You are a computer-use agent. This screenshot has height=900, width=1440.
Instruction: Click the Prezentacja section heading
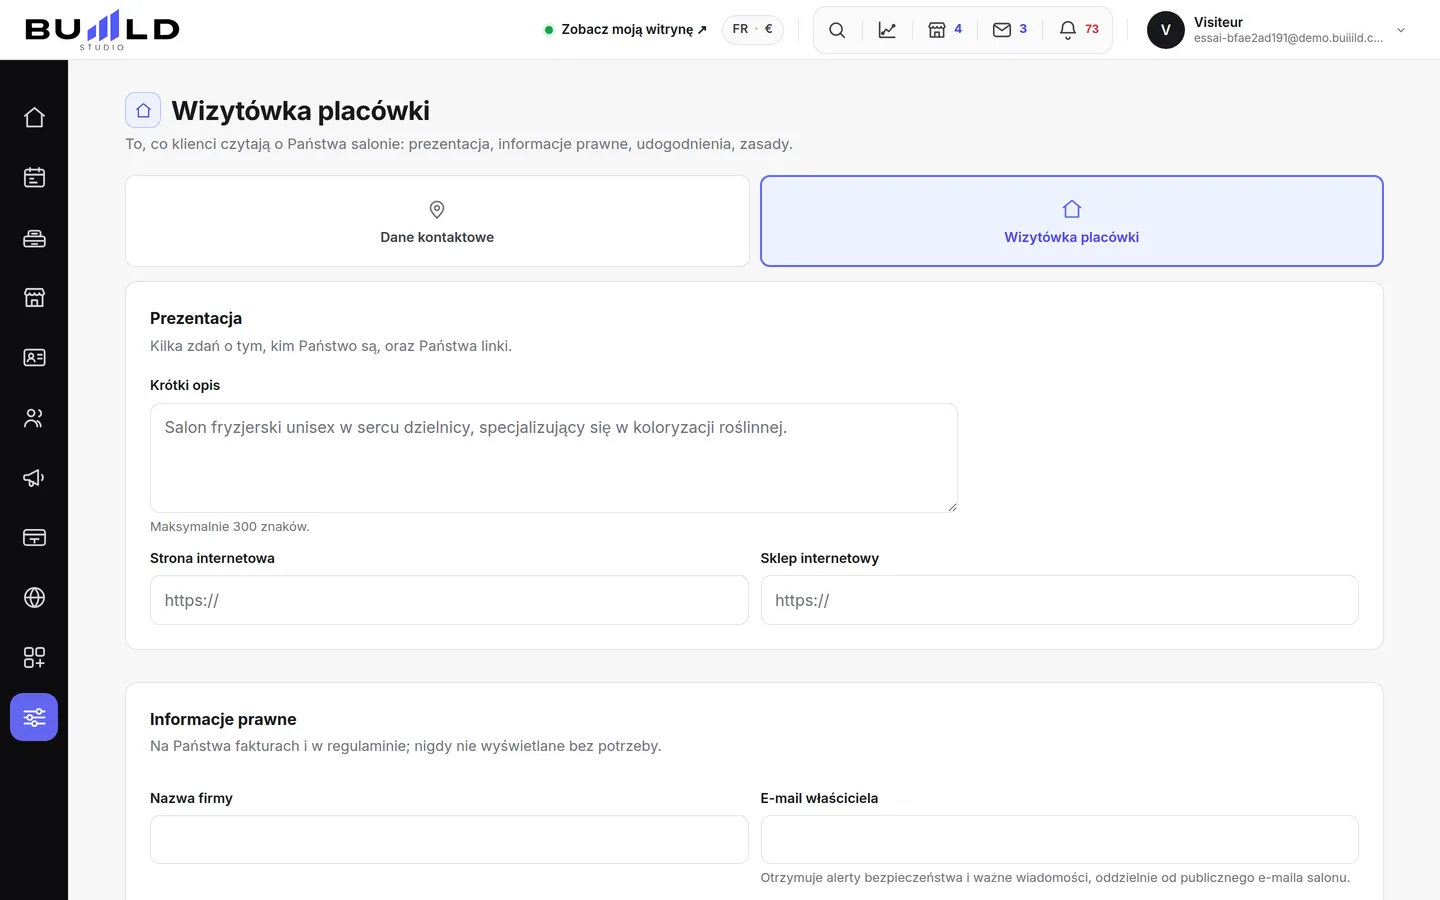pyautogui.click(x=196, y=318)
